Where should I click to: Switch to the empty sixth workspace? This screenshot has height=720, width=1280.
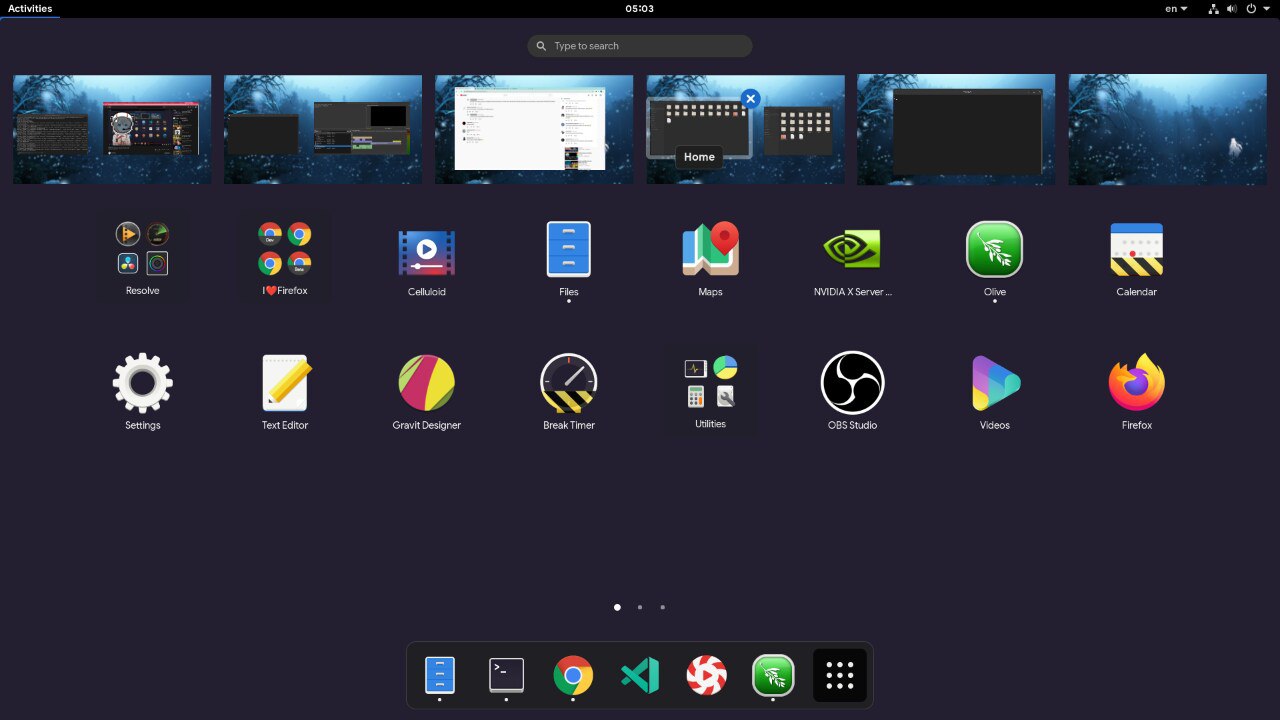tap(1167, 129)
